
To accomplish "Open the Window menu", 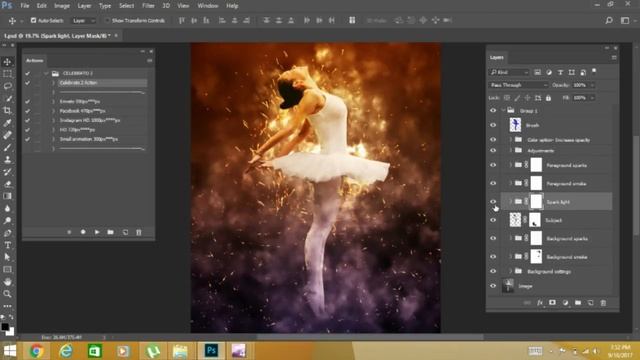I will click(208, 6).
